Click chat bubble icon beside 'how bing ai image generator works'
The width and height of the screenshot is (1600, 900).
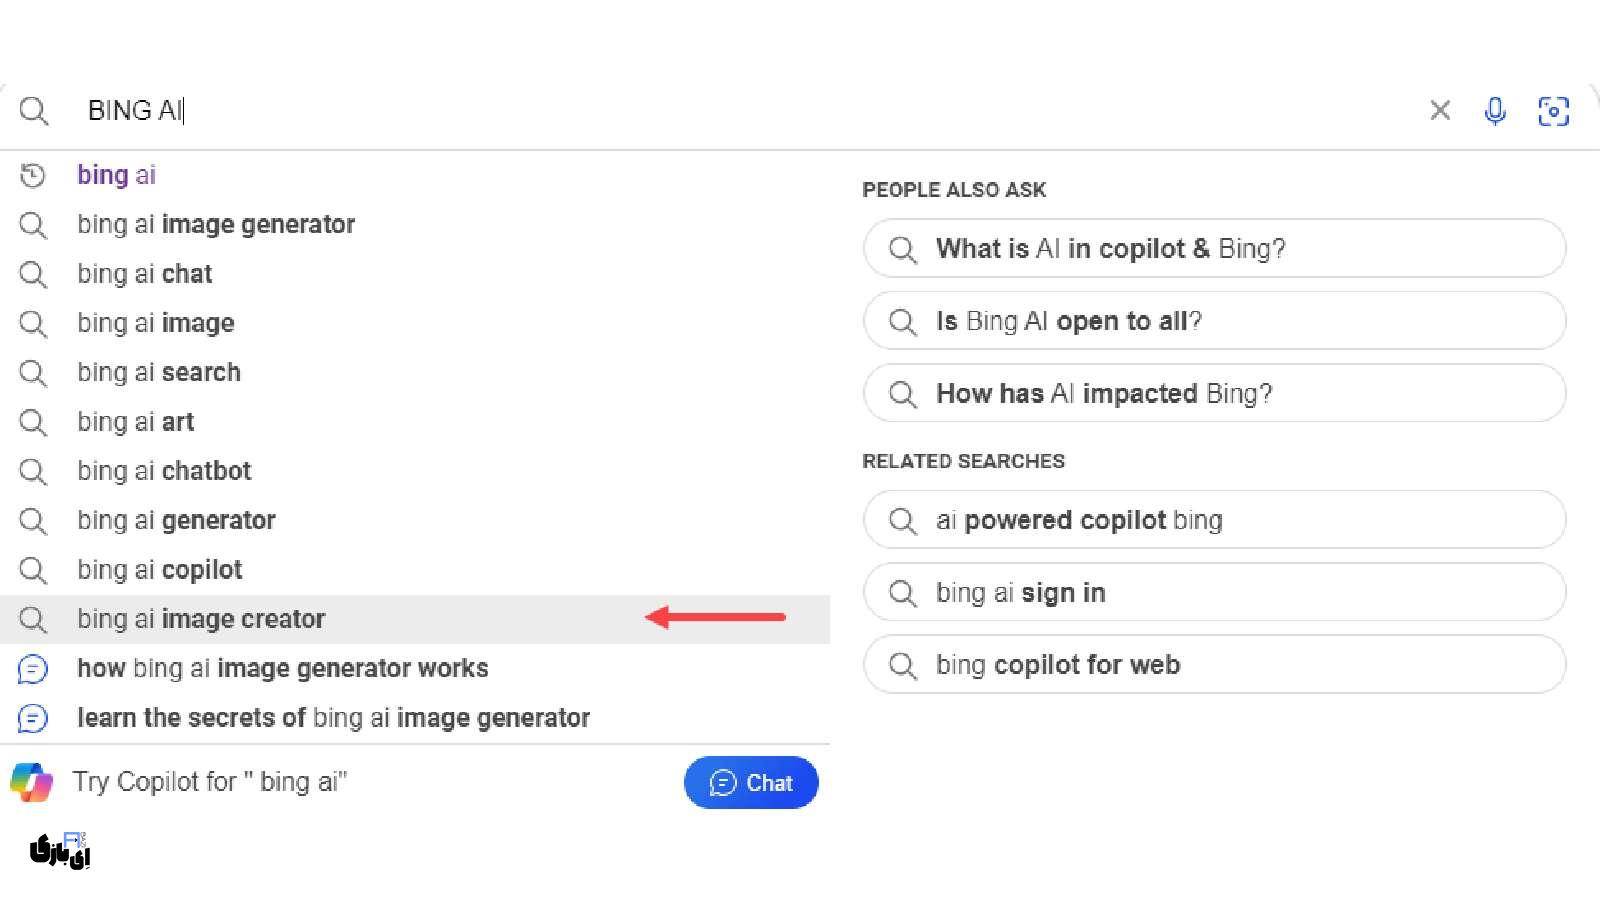33,668
